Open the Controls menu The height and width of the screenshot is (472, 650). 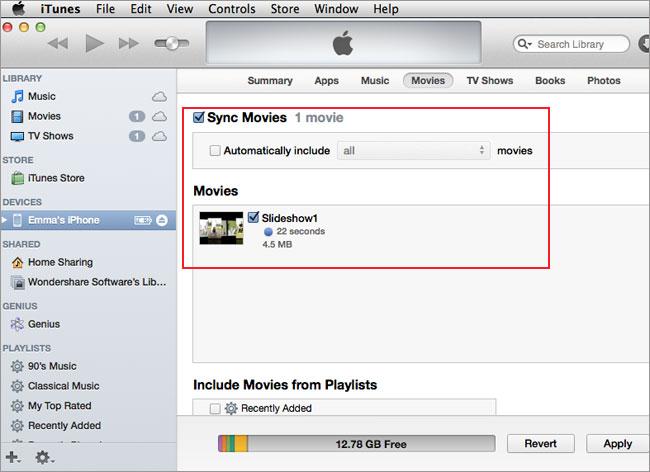click(x=232, y=9)
